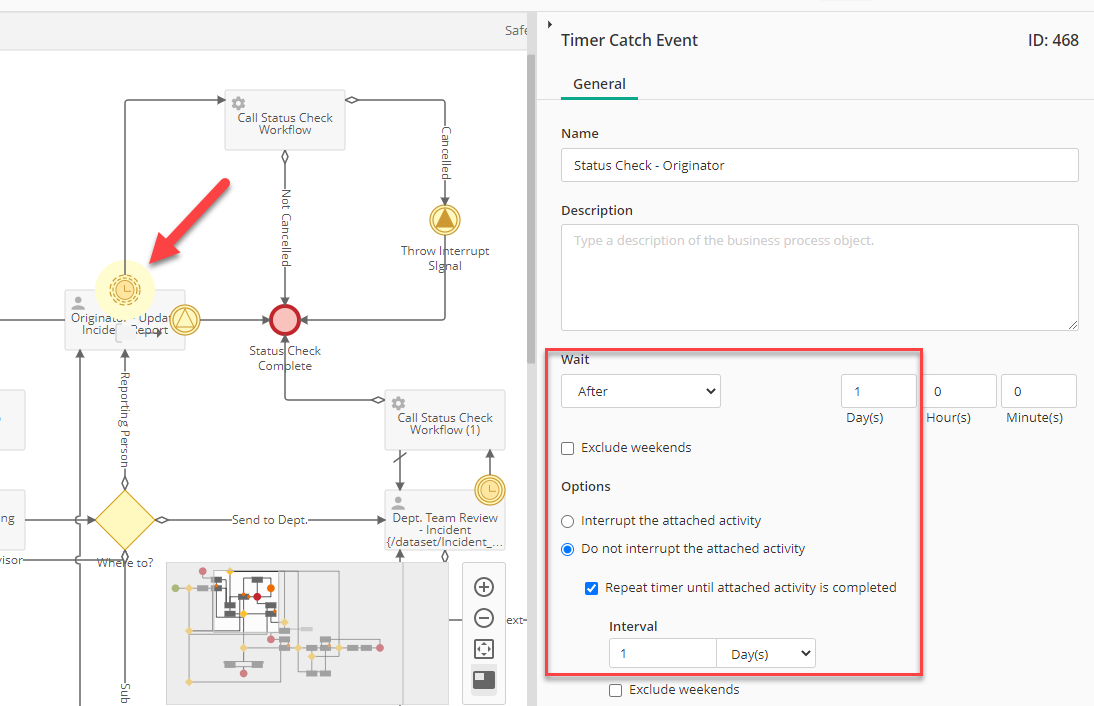
Task: Check Exclude weekends below Interval
Action: [x=616, y=690]
